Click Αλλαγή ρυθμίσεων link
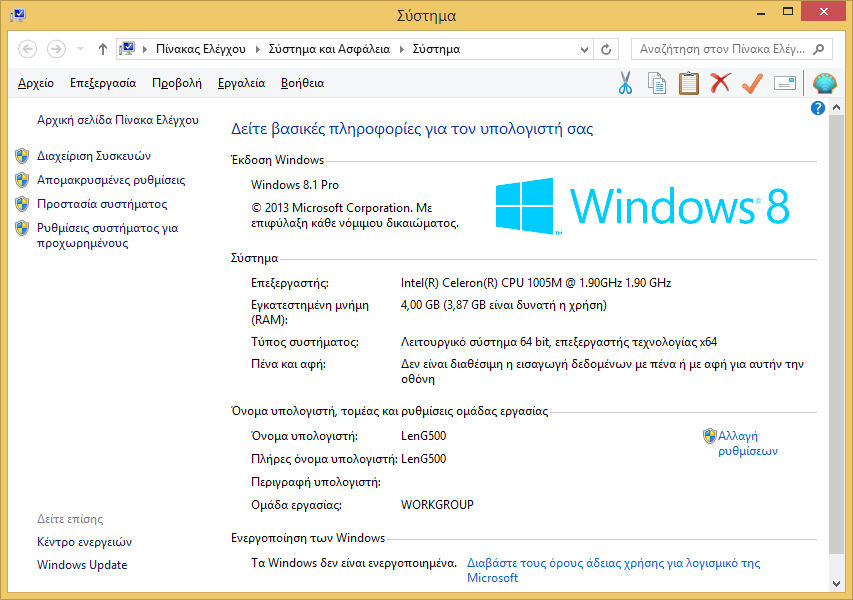The height and width of the screenshot is (600, 853). pyautogui.click(x=748, y=443)
